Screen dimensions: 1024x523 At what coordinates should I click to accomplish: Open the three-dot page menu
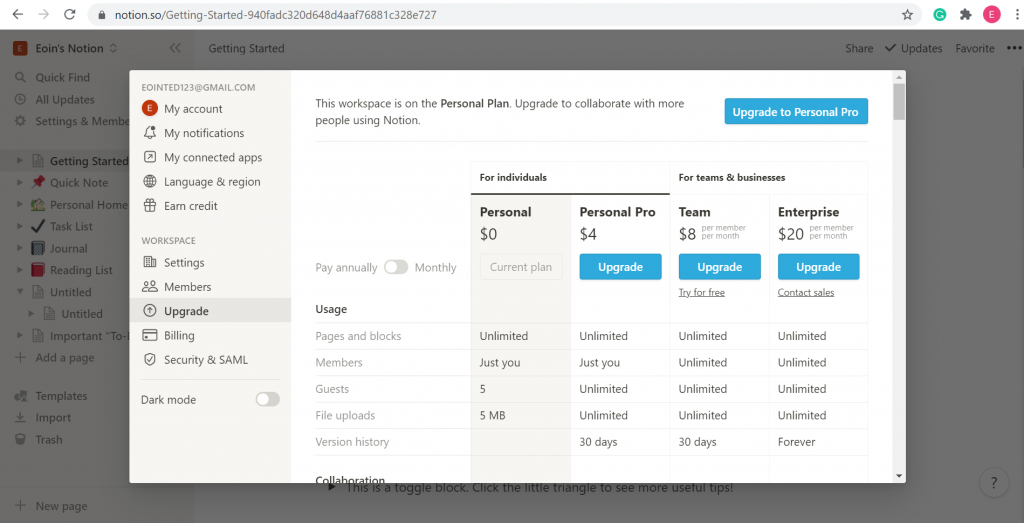coord(1013,48)
